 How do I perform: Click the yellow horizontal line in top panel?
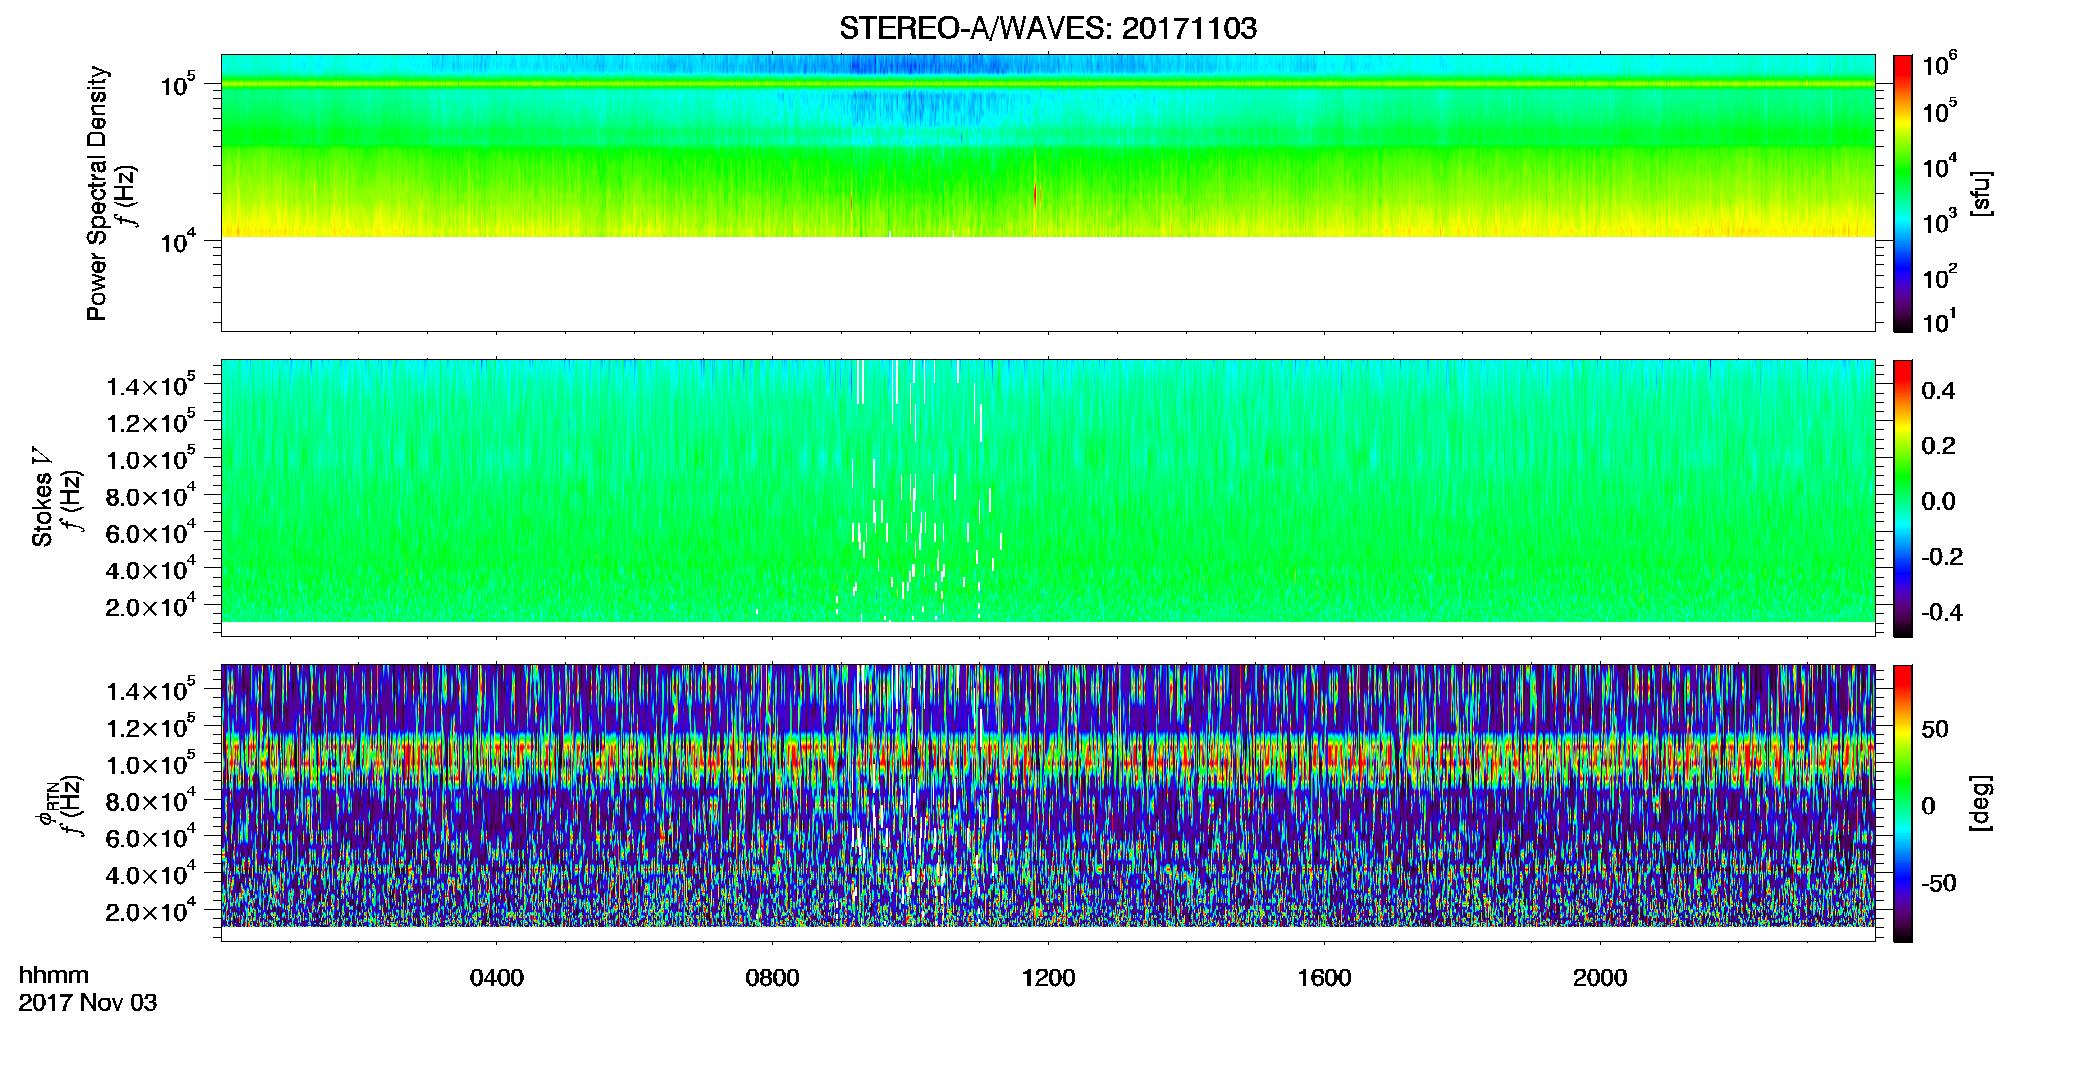(1047, 84)
